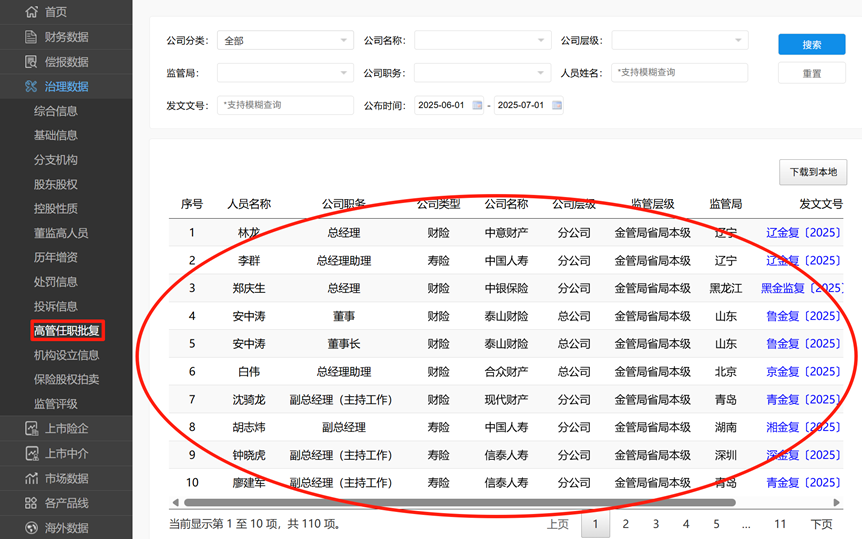Expand the 公司分类 dropdown showing 全部
This screenshot has width=862, height=539.
(285, 41)
